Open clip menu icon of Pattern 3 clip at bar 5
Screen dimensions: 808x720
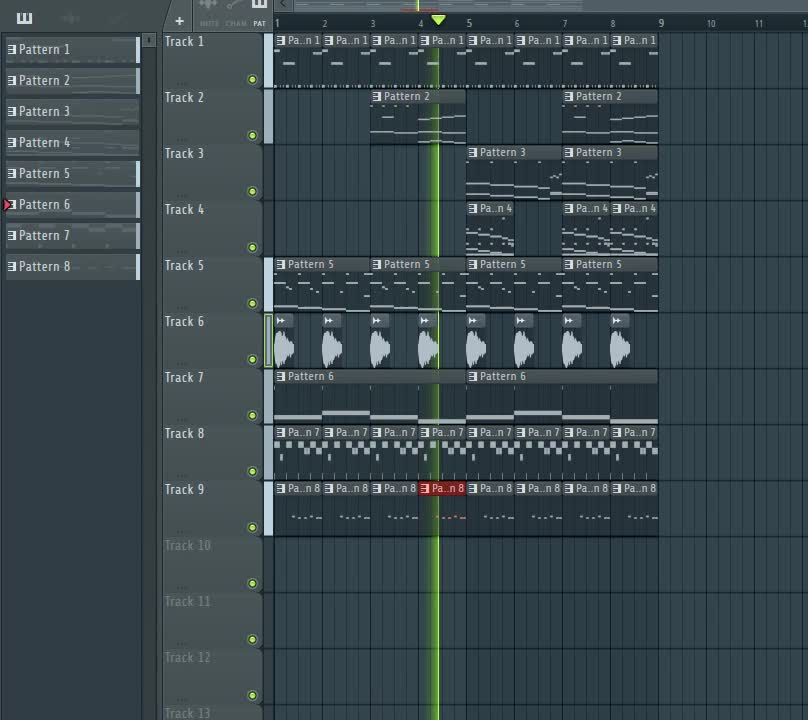pos(473,153)
